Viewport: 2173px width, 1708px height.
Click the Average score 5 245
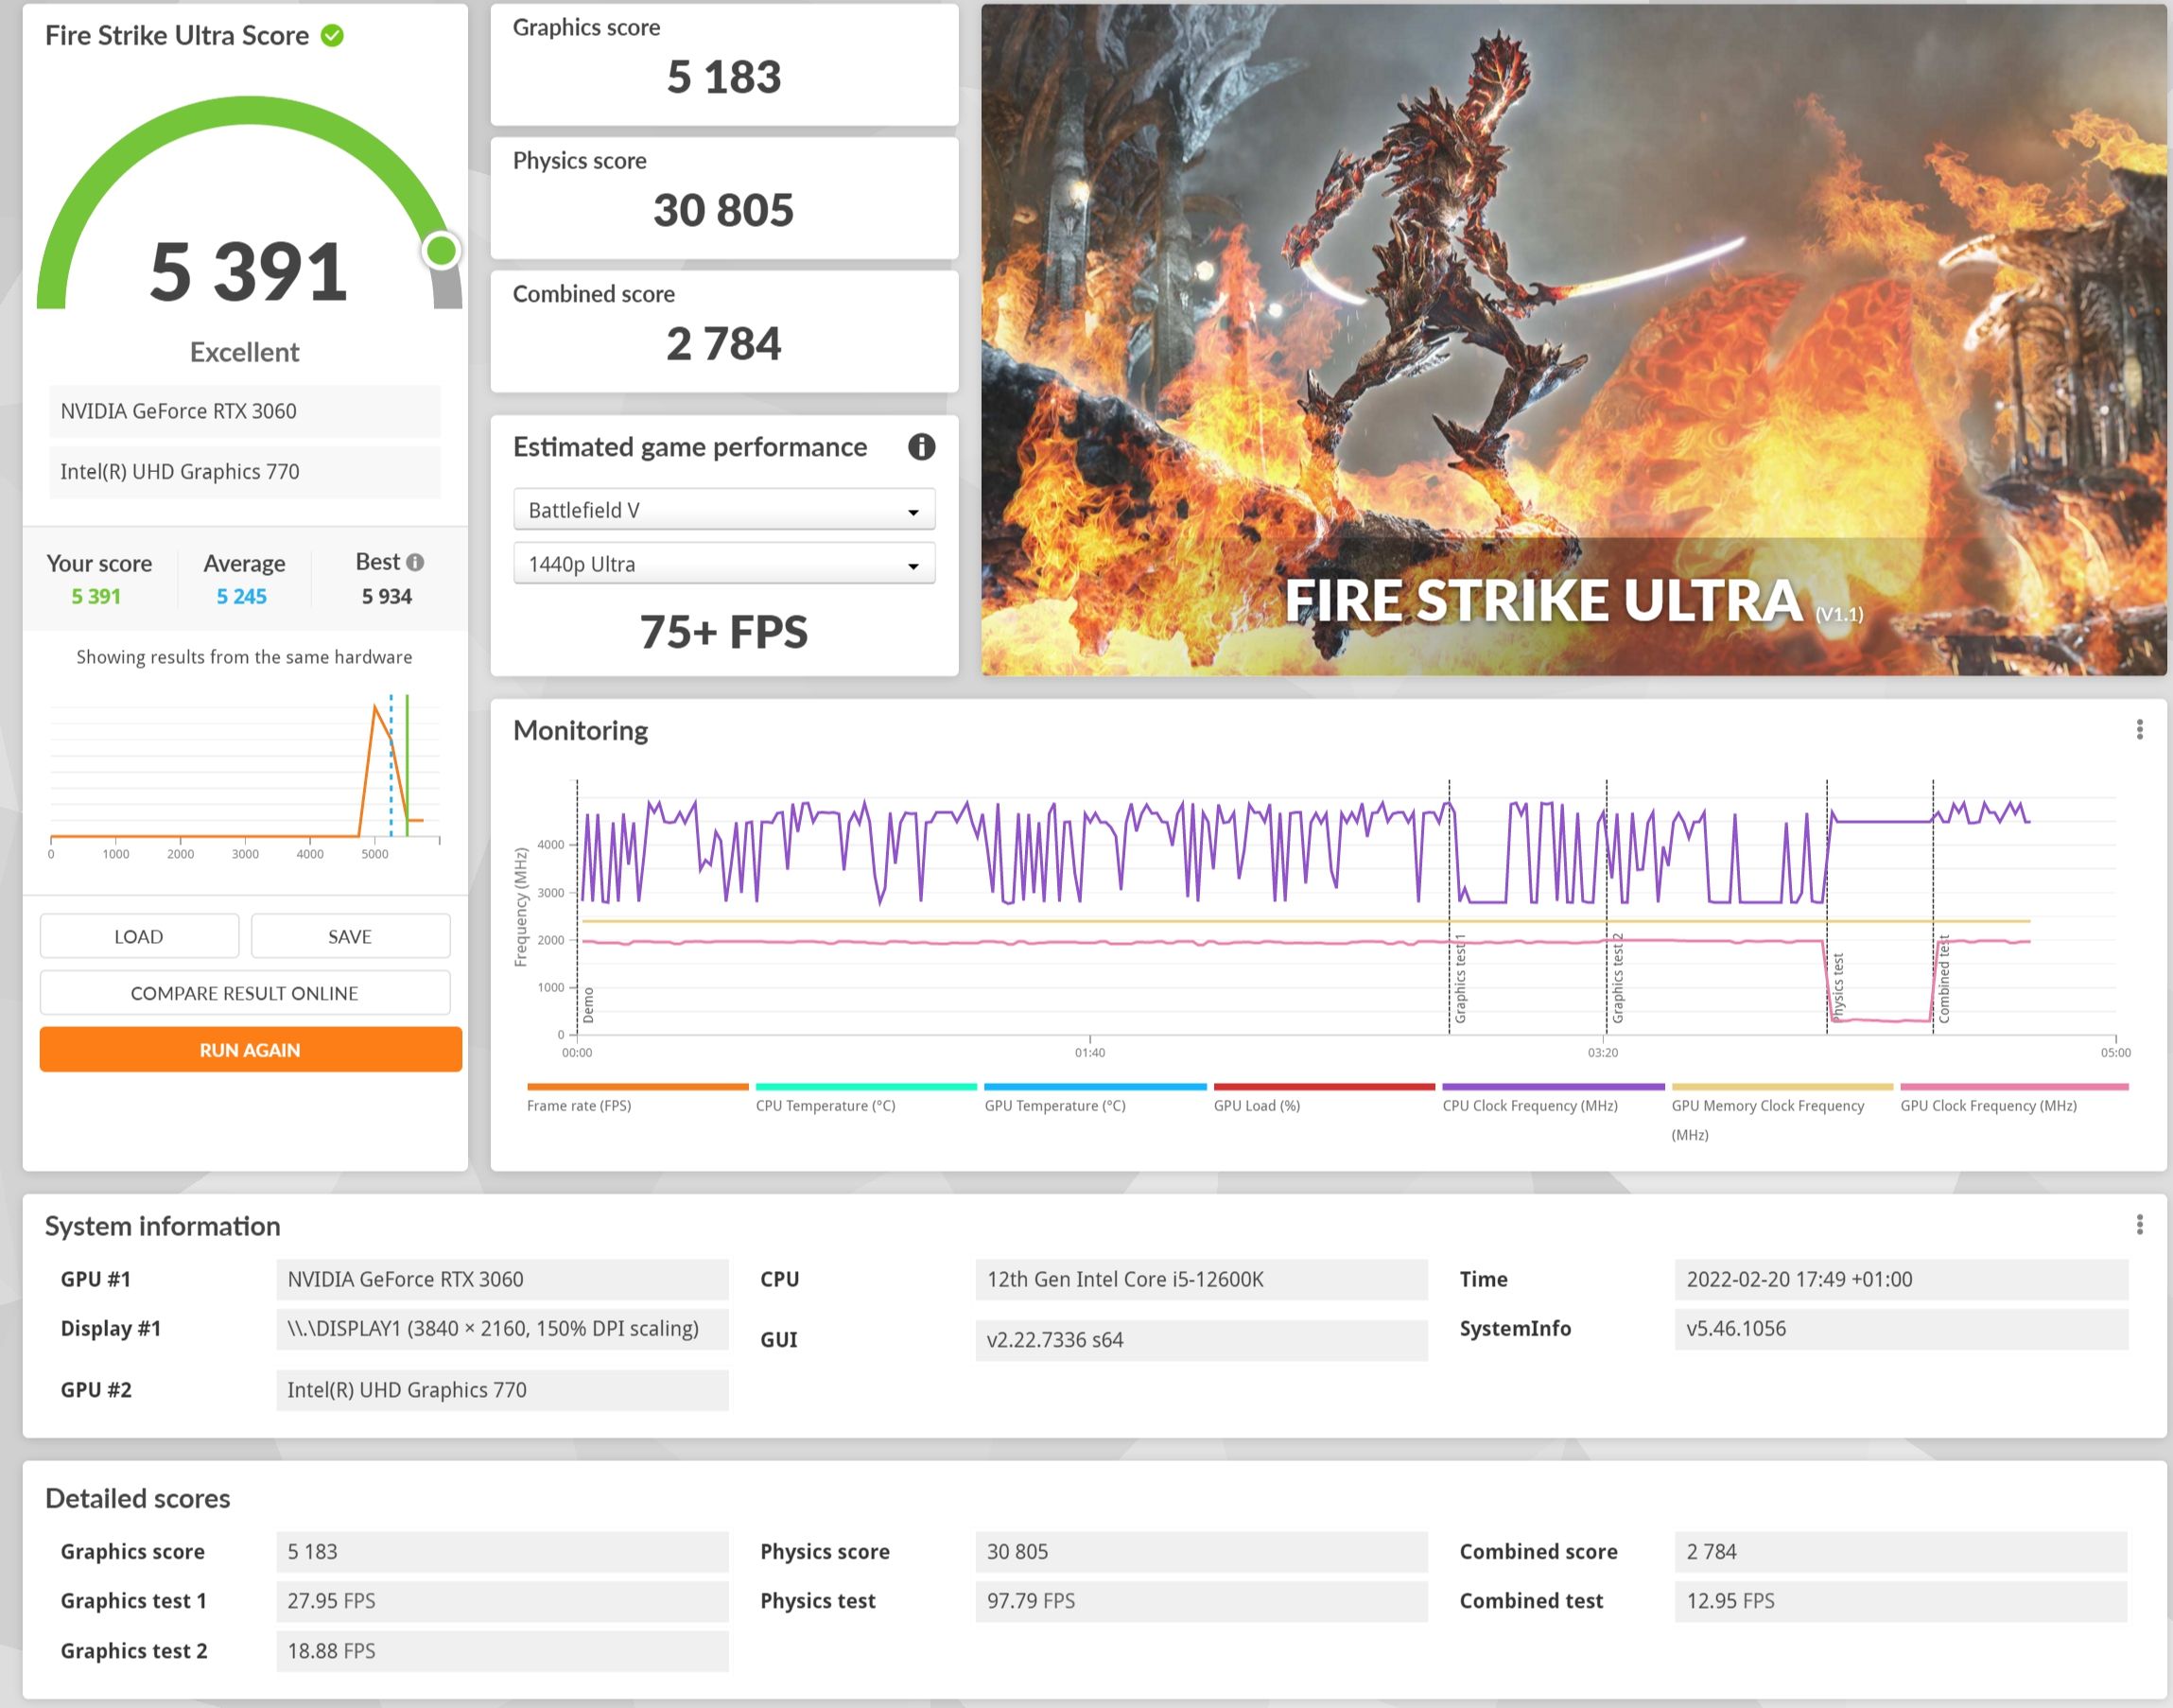click(242, 597)
